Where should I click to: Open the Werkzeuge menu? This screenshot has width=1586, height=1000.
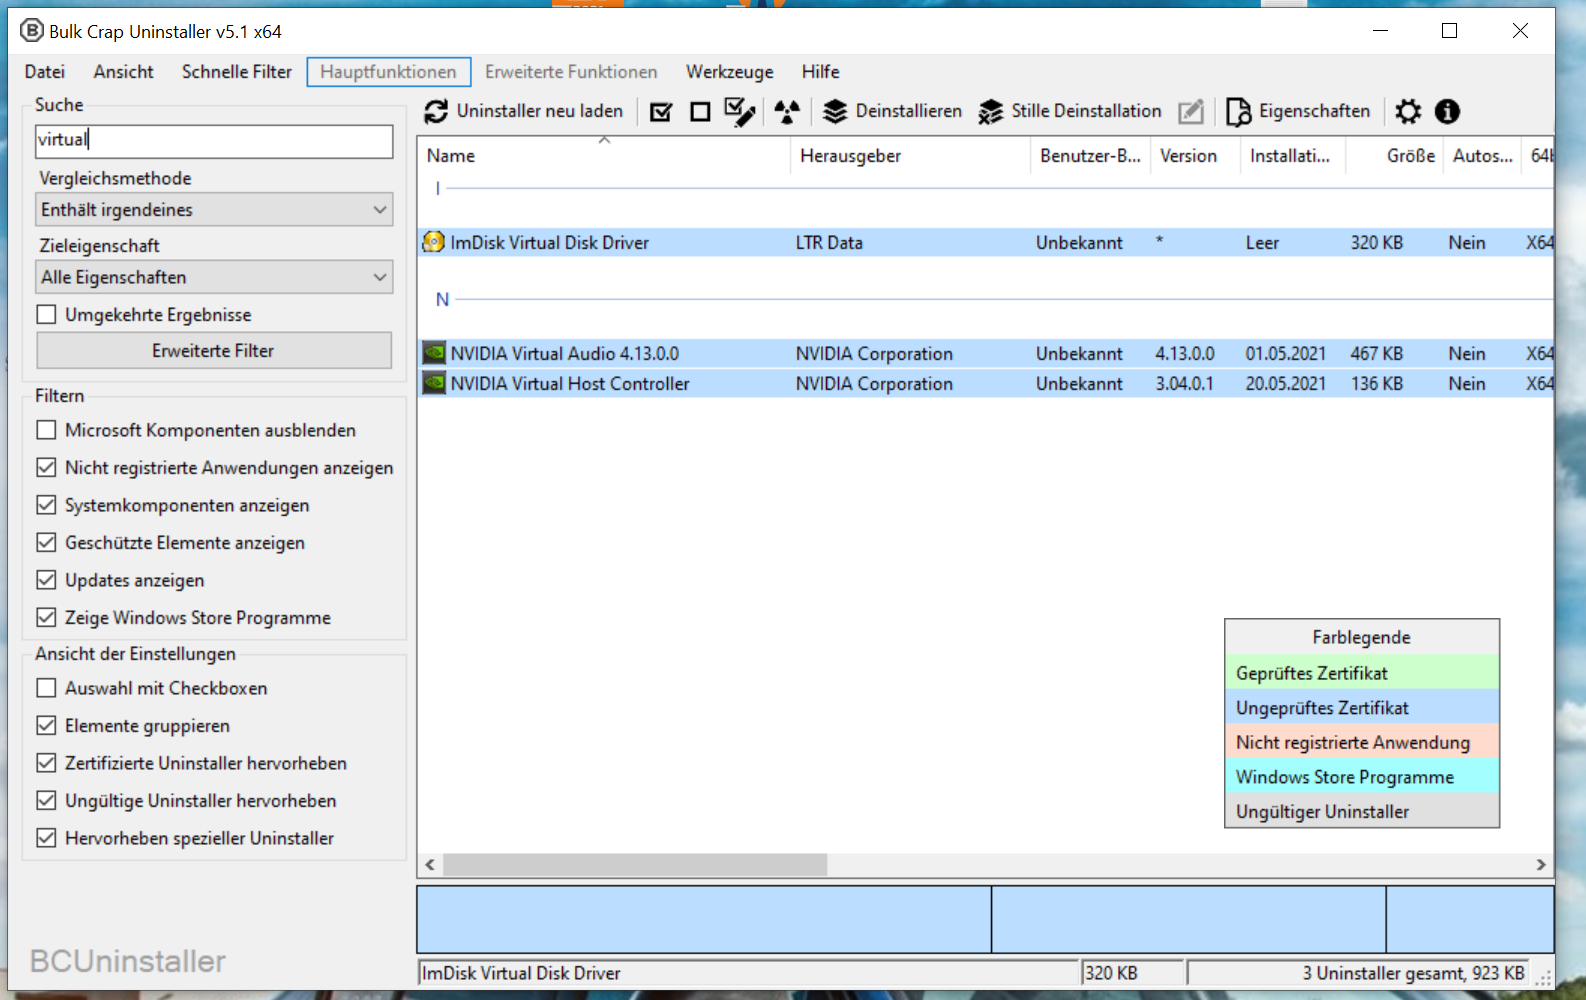[x=730, y=72]
